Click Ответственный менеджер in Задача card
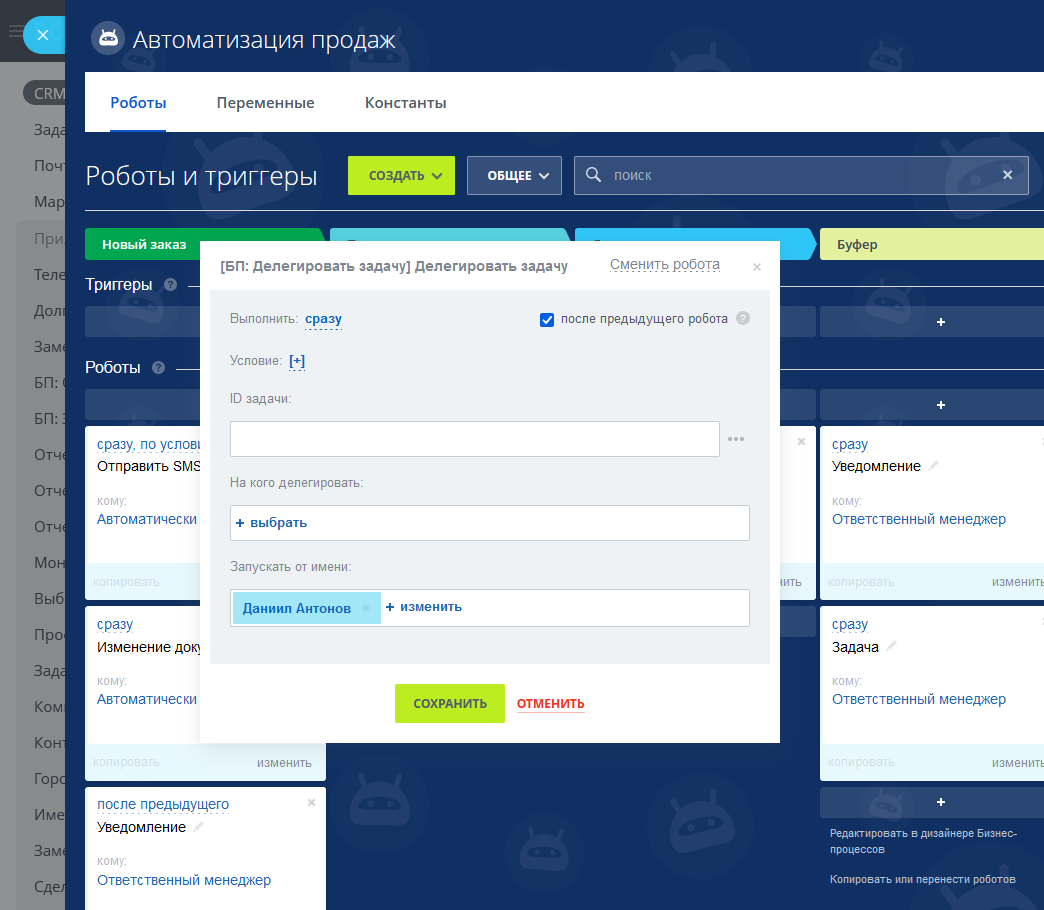 (918, 699)
